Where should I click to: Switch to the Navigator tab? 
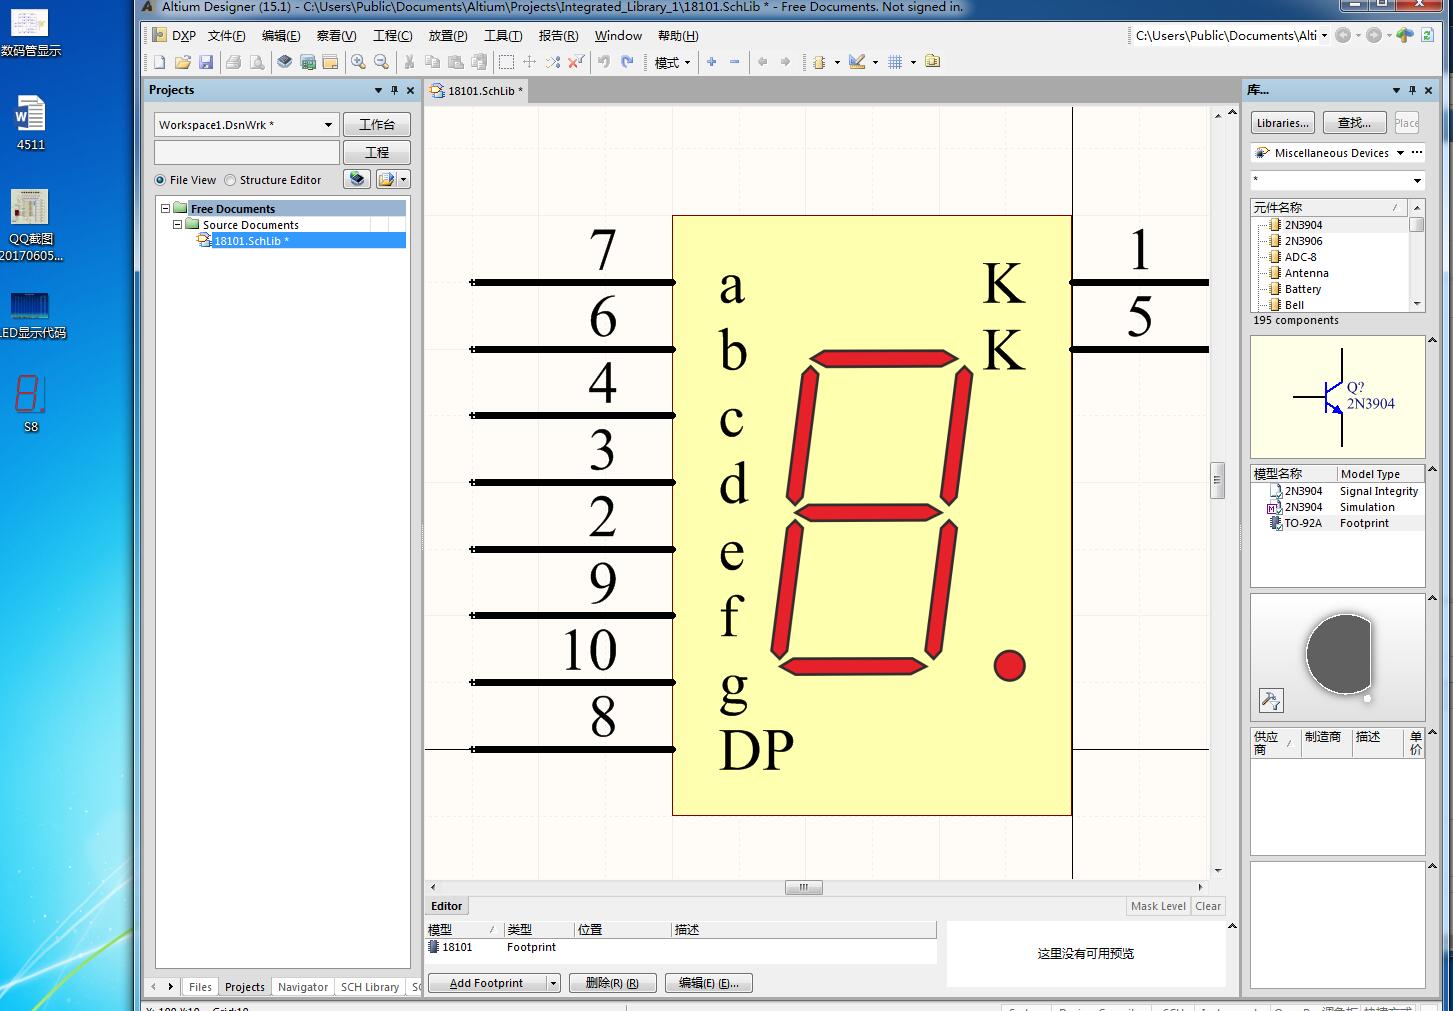coord(303,986)
